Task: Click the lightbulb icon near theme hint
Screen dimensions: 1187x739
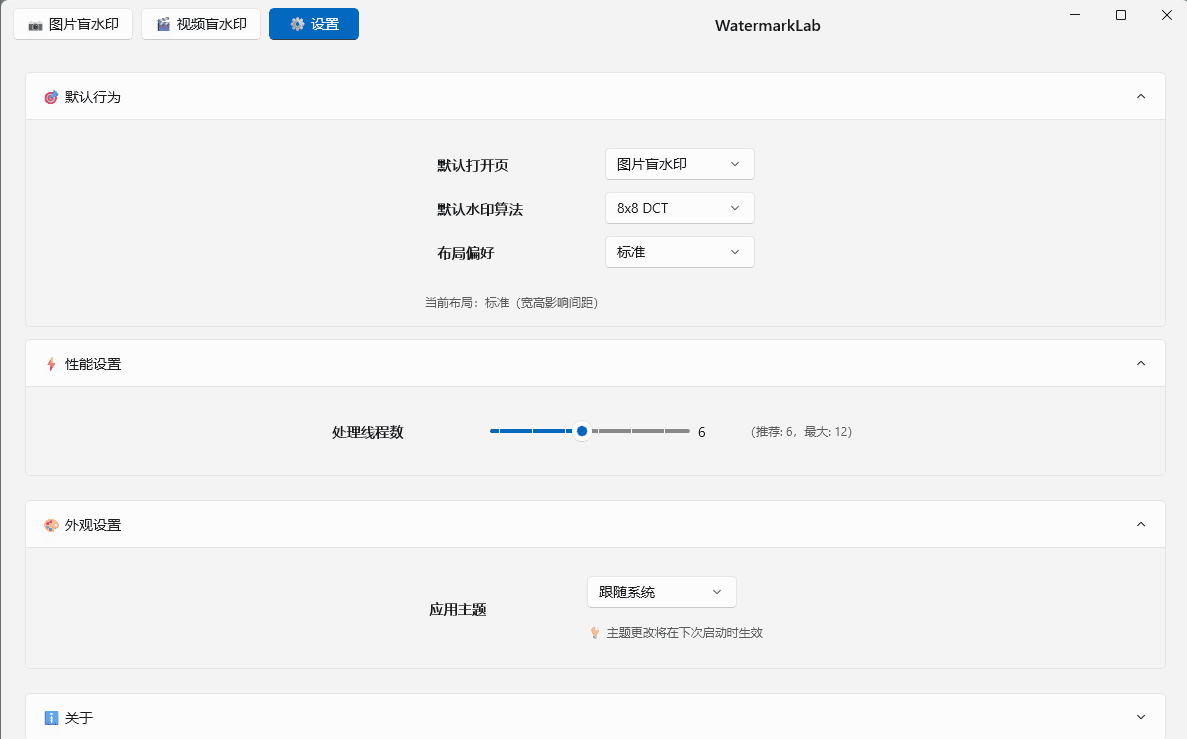Action: (594, 633)
